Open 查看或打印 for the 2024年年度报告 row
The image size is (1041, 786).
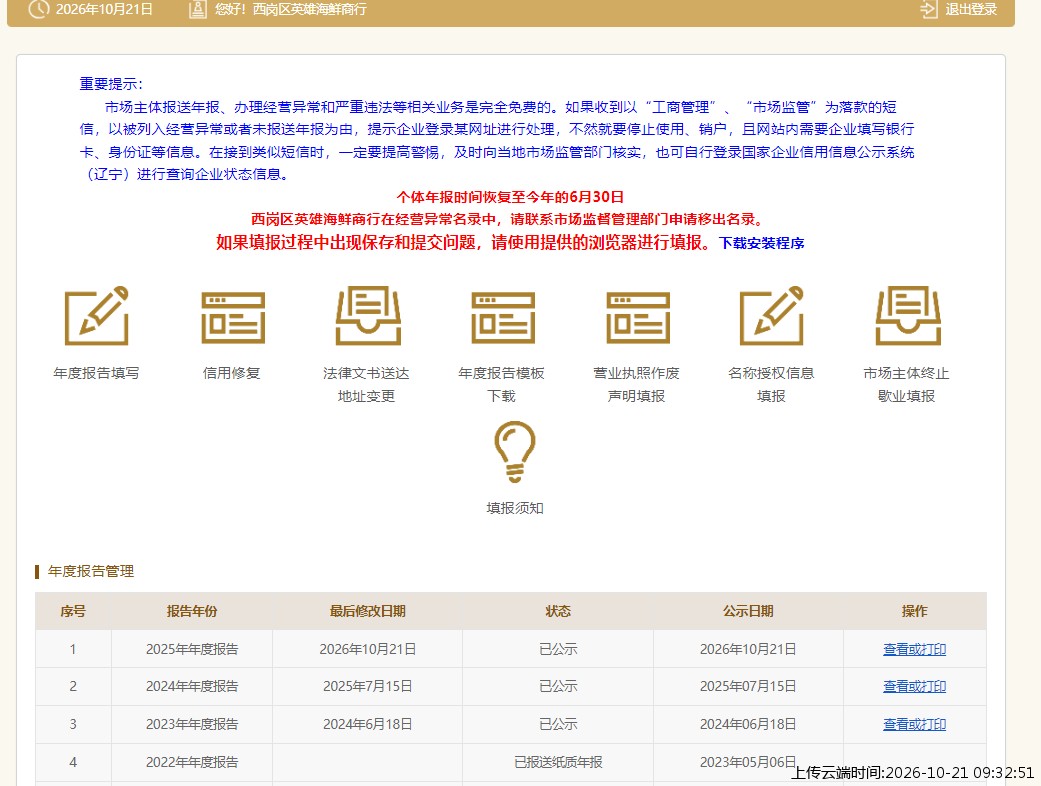[914, 686]
